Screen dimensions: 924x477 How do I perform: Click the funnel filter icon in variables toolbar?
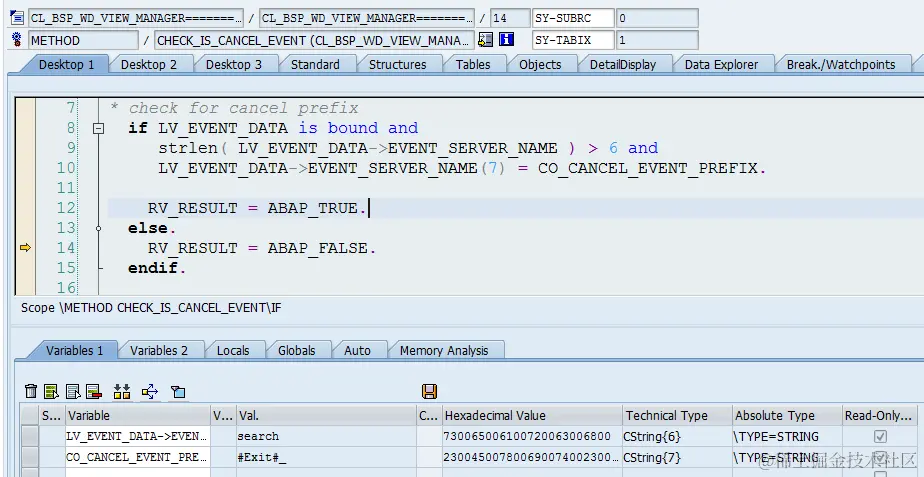coord(178,392)
